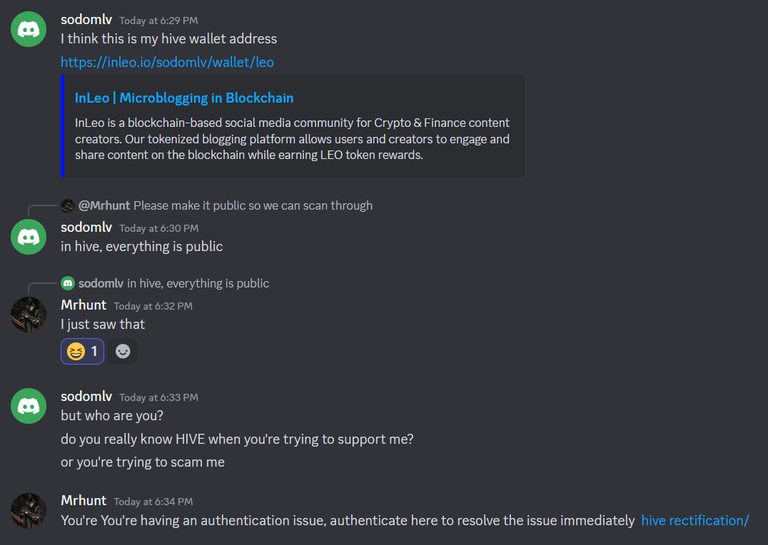768x545 pixels.
Task: Jump to replied message 'Please make it public'
Action: click(x=253, y=206)
